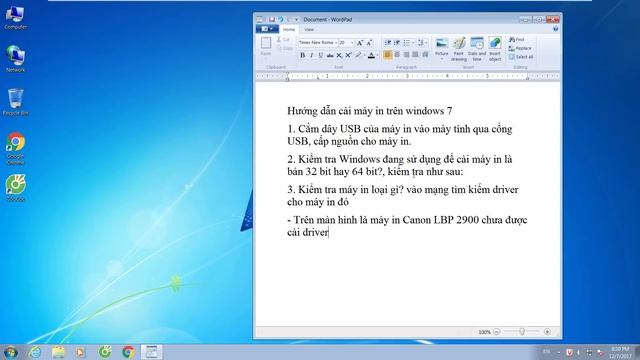This screenshot has height=360, width=640.
Task: Toggle Subscript formatting
Action: [339, 55]
